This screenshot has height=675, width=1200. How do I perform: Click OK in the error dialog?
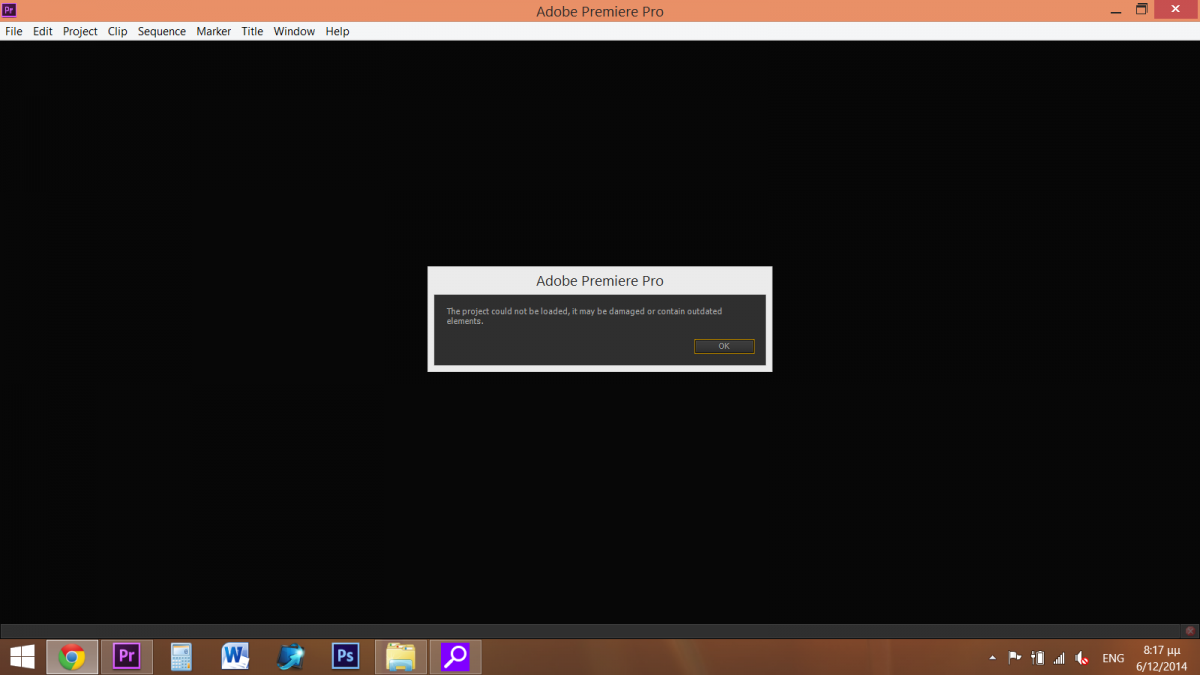pos(724,346)
